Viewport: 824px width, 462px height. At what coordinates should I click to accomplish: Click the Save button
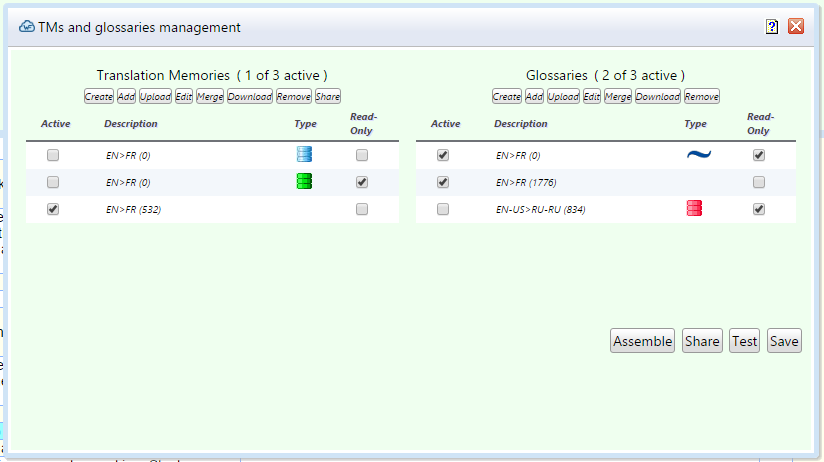784,341
